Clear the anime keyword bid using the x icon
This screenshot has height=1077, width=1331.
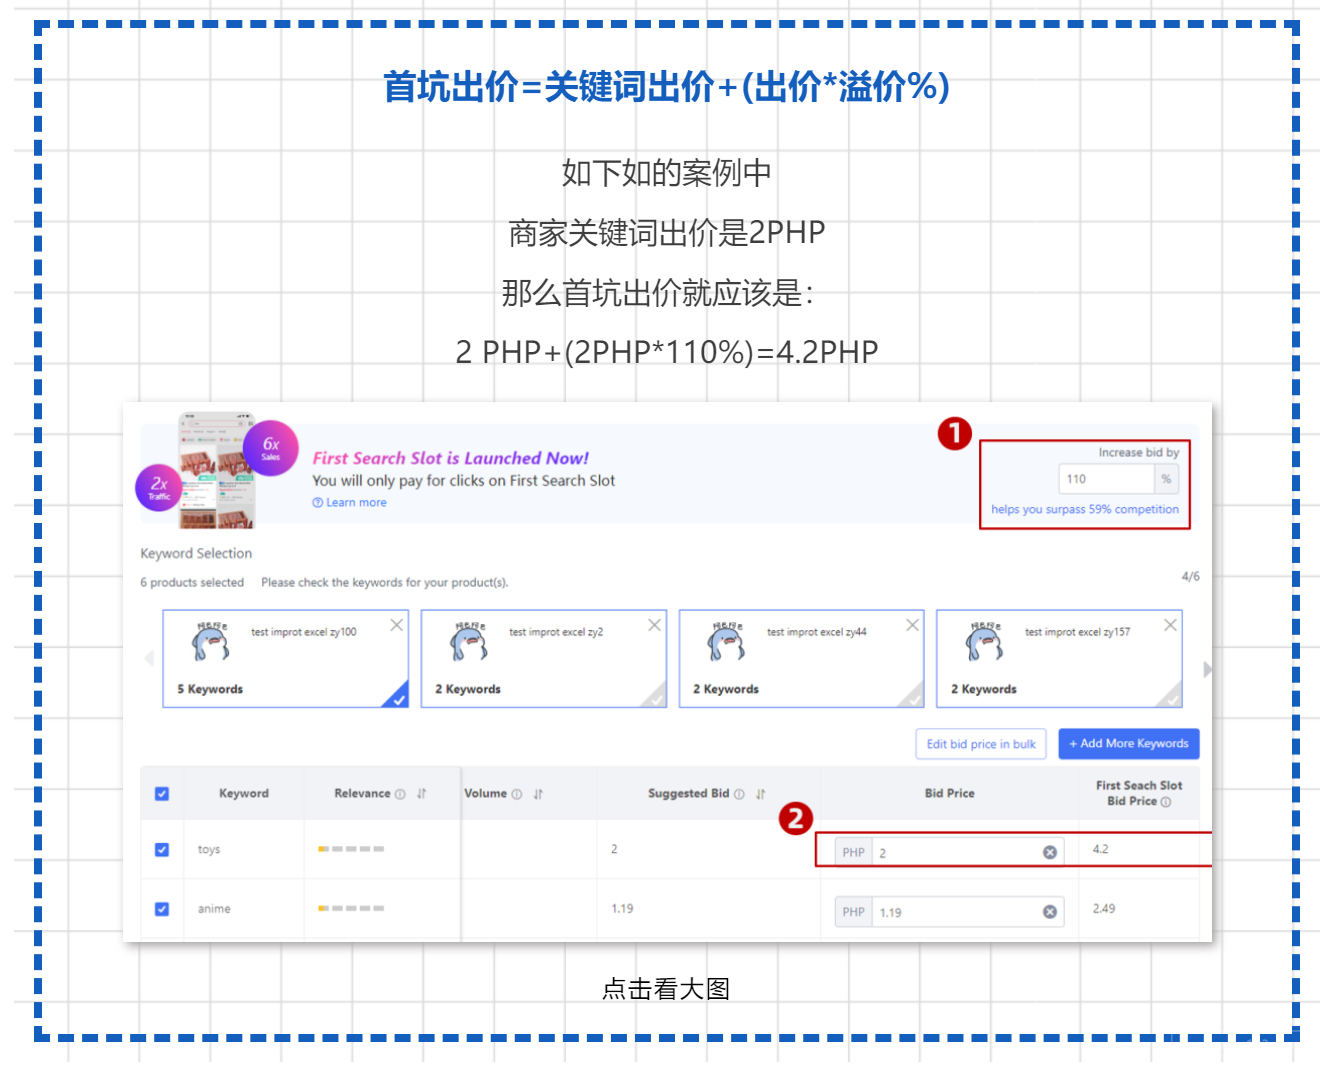(x=1050, y=911)
